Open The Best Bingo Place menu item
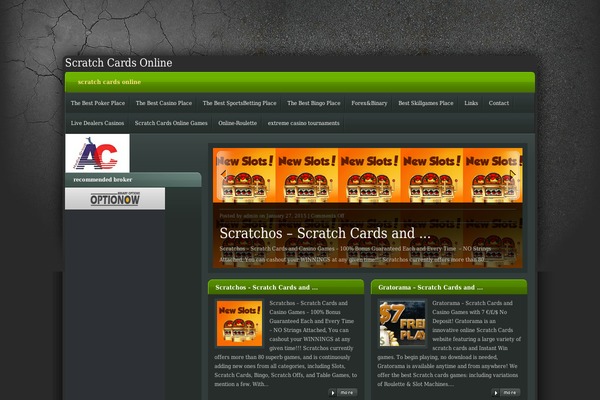600x400 pixels. [314, 103]
